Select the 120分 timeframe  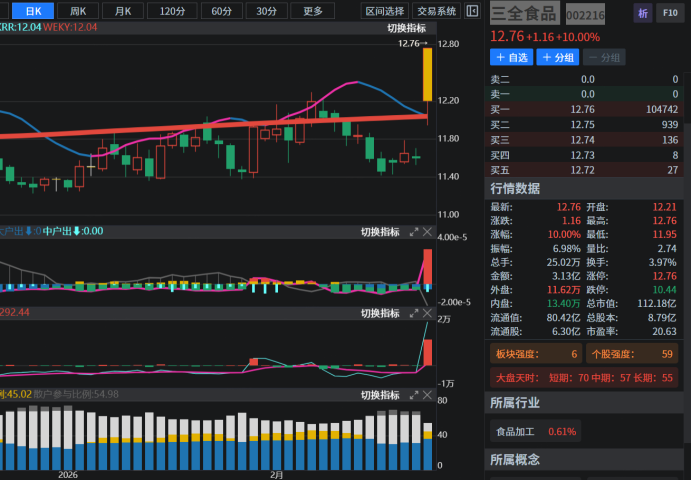(x=172, y=11)
